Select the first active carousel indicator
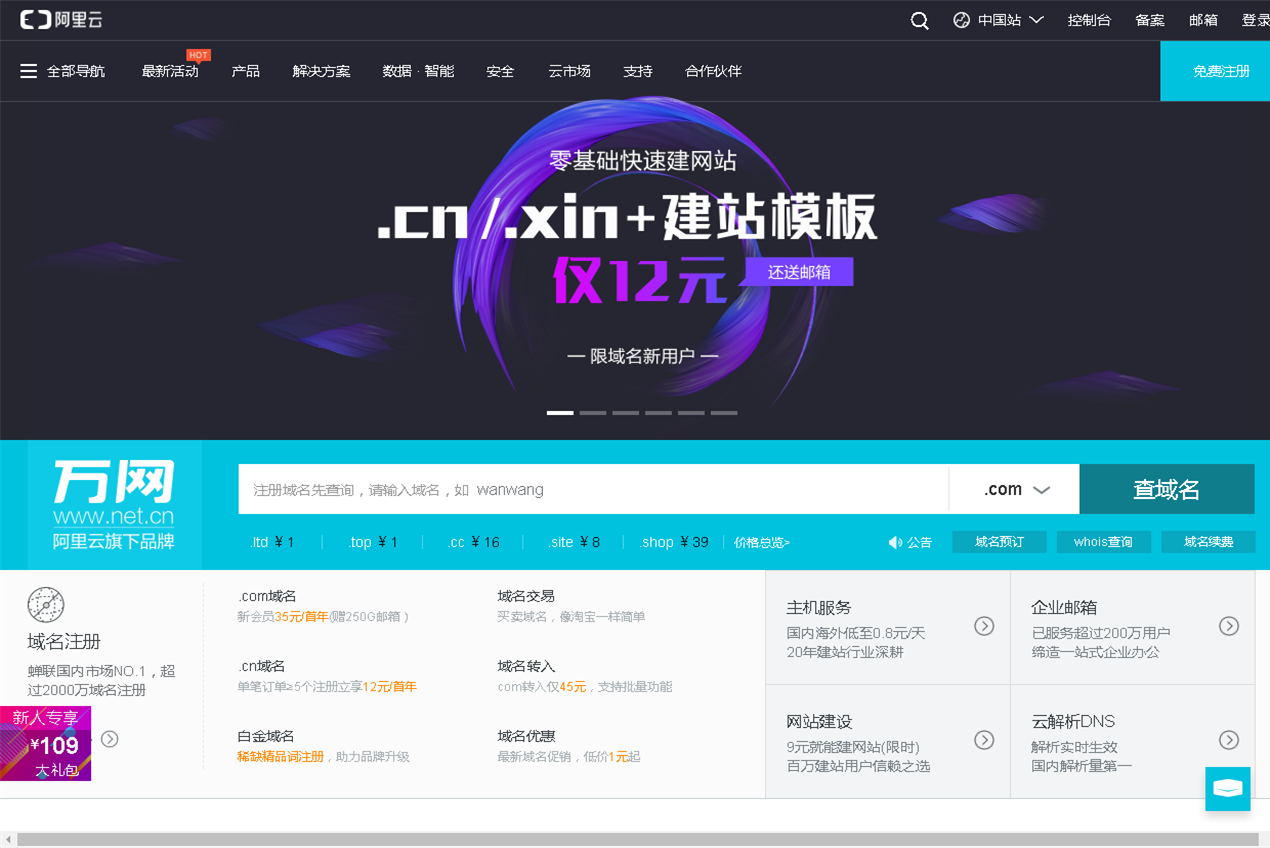 point(560,412)
